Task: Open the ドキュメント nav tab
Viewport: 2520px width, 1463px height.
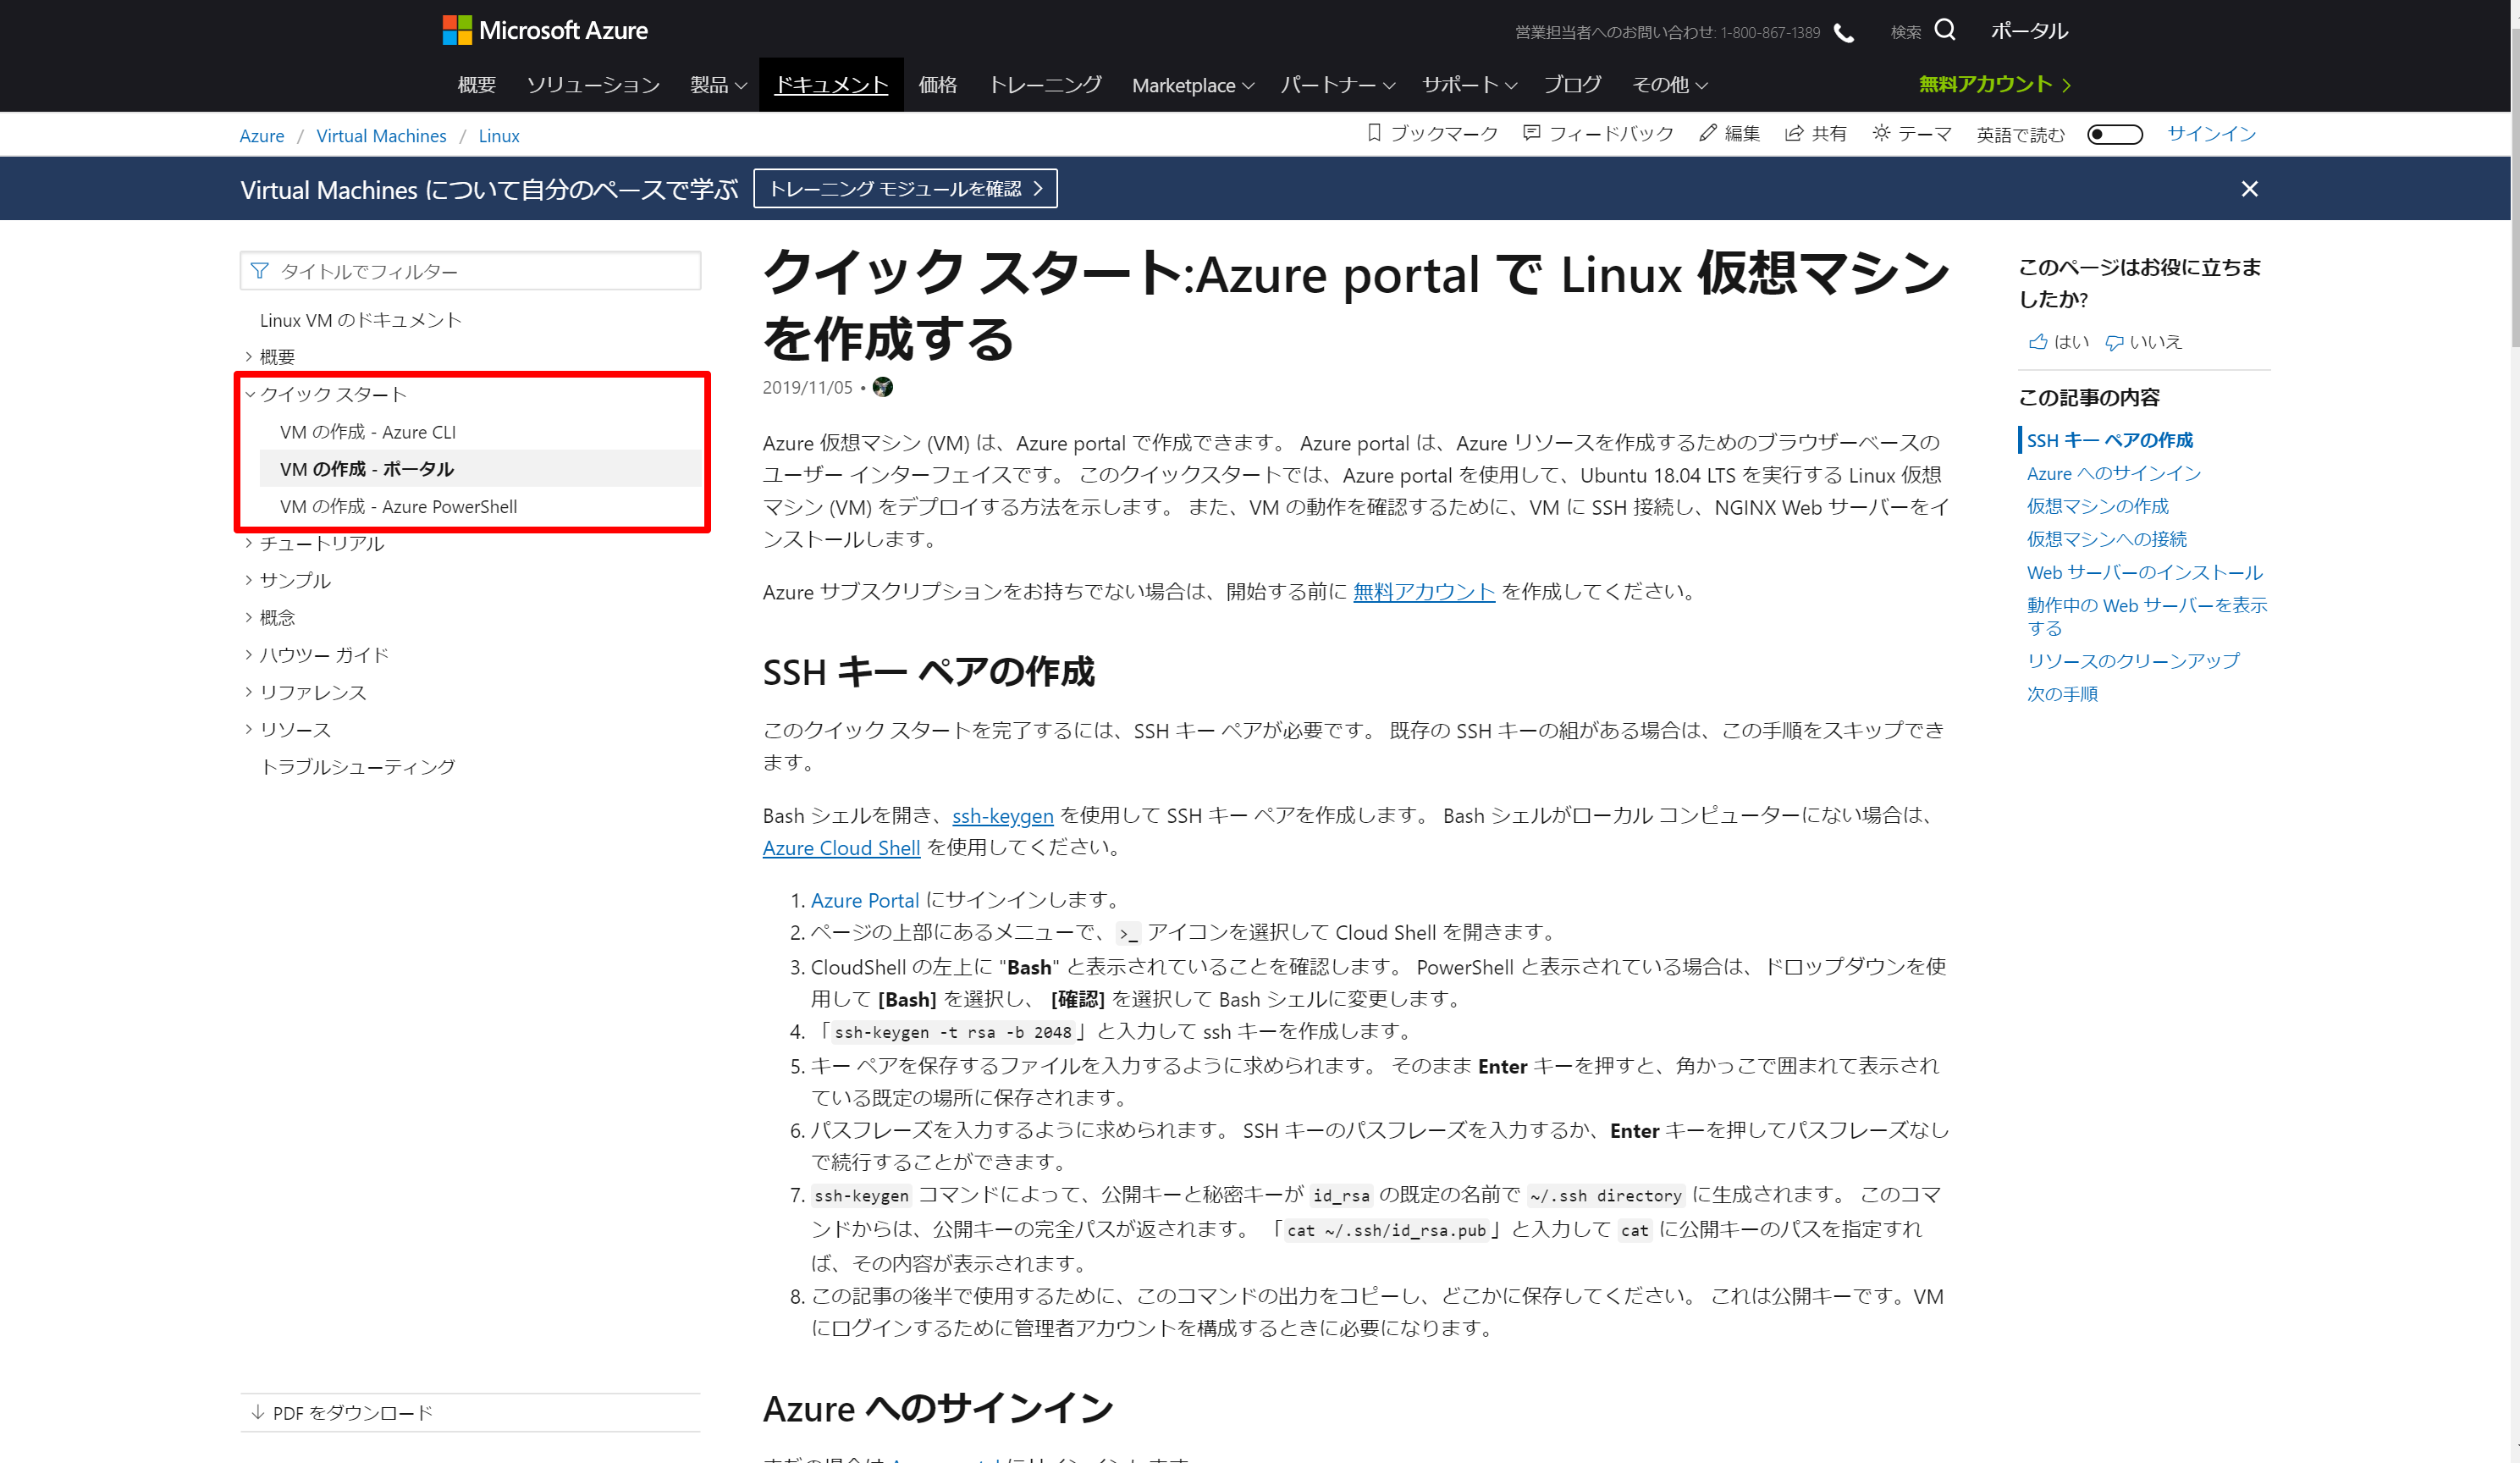Action: click(x=831, y=85)
